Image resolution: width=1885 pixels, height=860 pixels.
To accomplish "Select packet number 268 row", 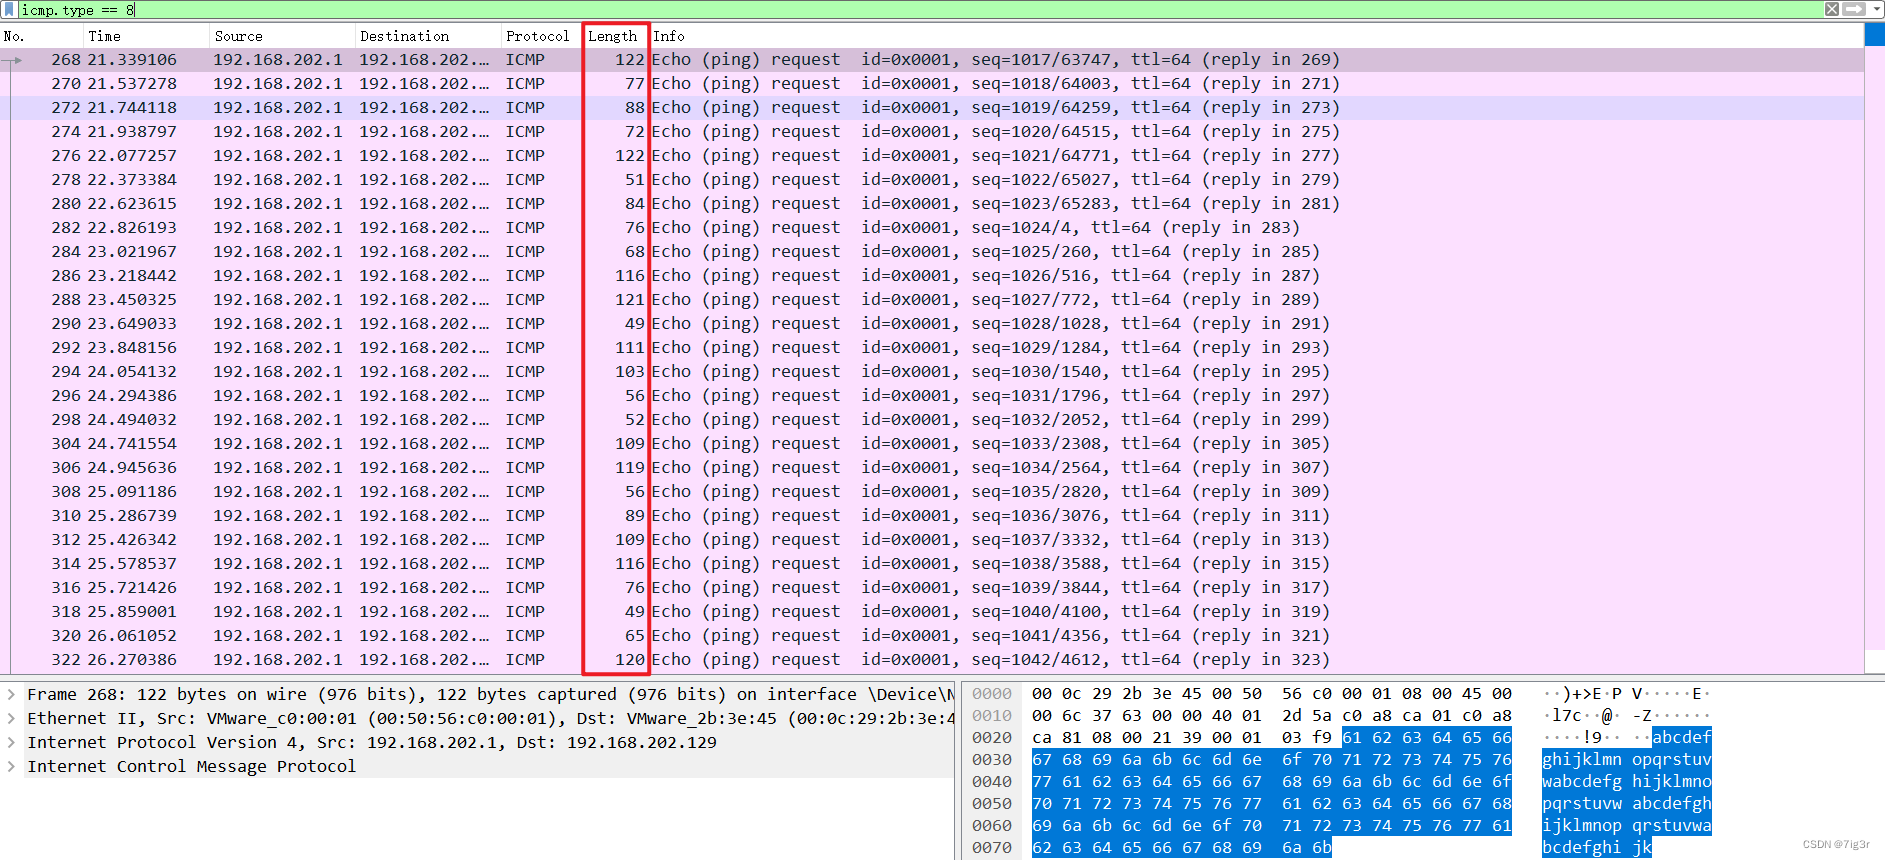I will 932,60.
